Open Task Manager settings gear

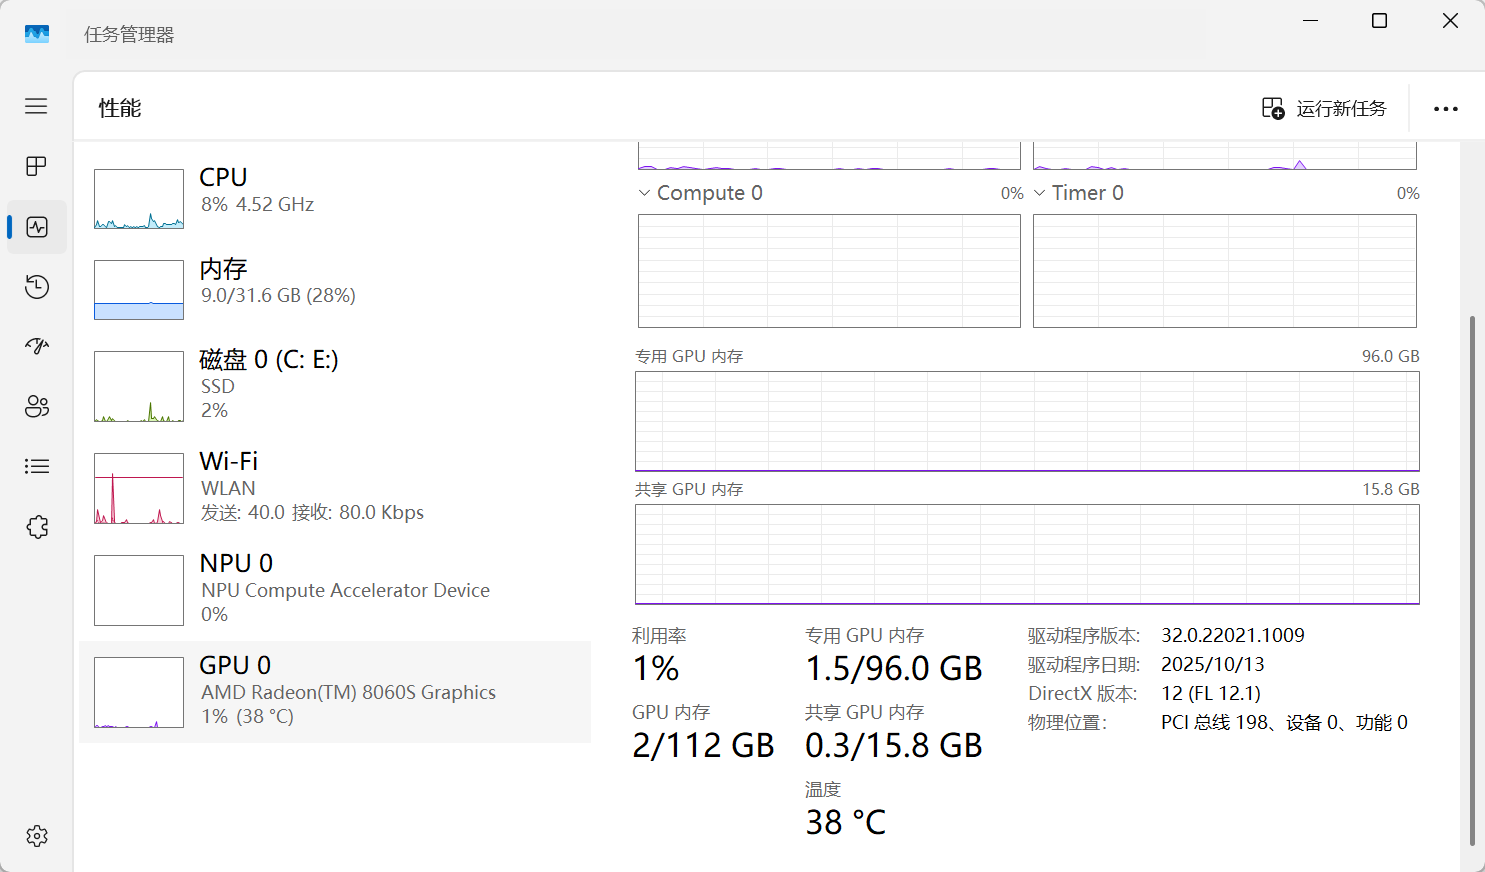click(x=37, y=836)
